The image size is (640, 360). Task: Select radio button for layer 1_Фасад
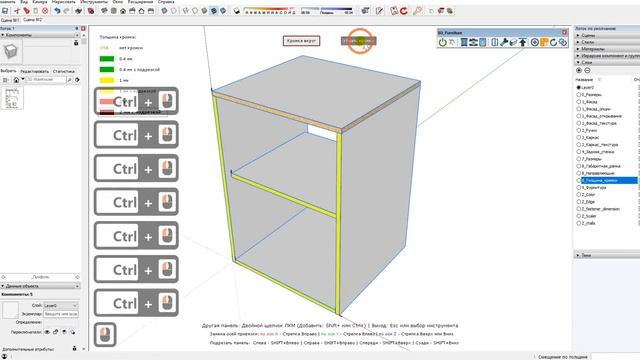click(x=578, y=102)
